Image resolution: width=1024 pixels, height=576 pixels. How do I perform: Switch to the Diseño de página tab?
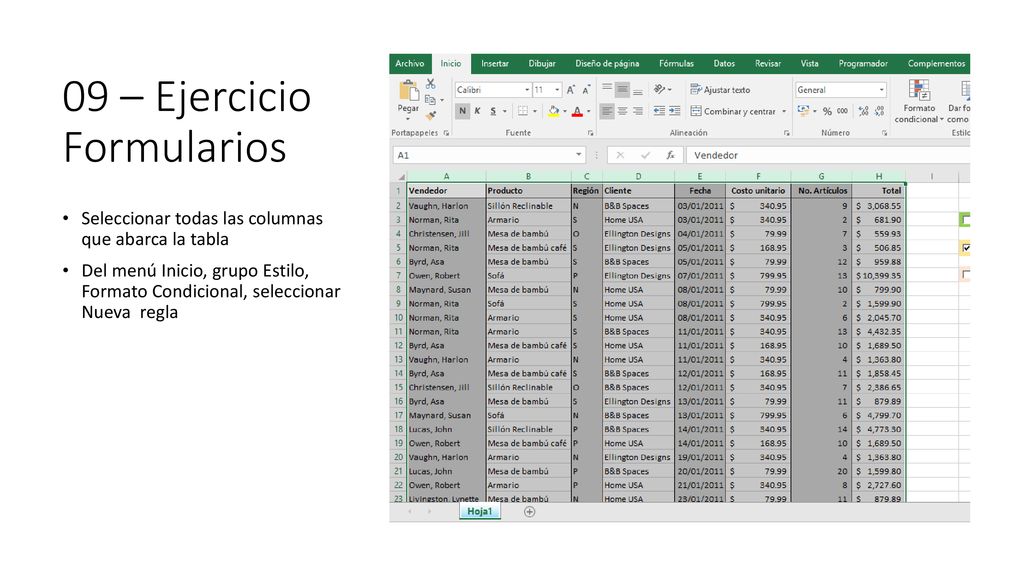[607, 64]
